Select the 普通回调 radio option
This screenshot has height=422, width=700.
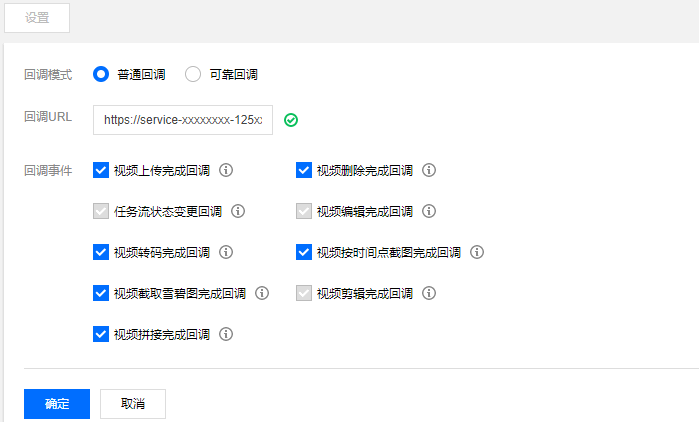click(x=101, y=74)
